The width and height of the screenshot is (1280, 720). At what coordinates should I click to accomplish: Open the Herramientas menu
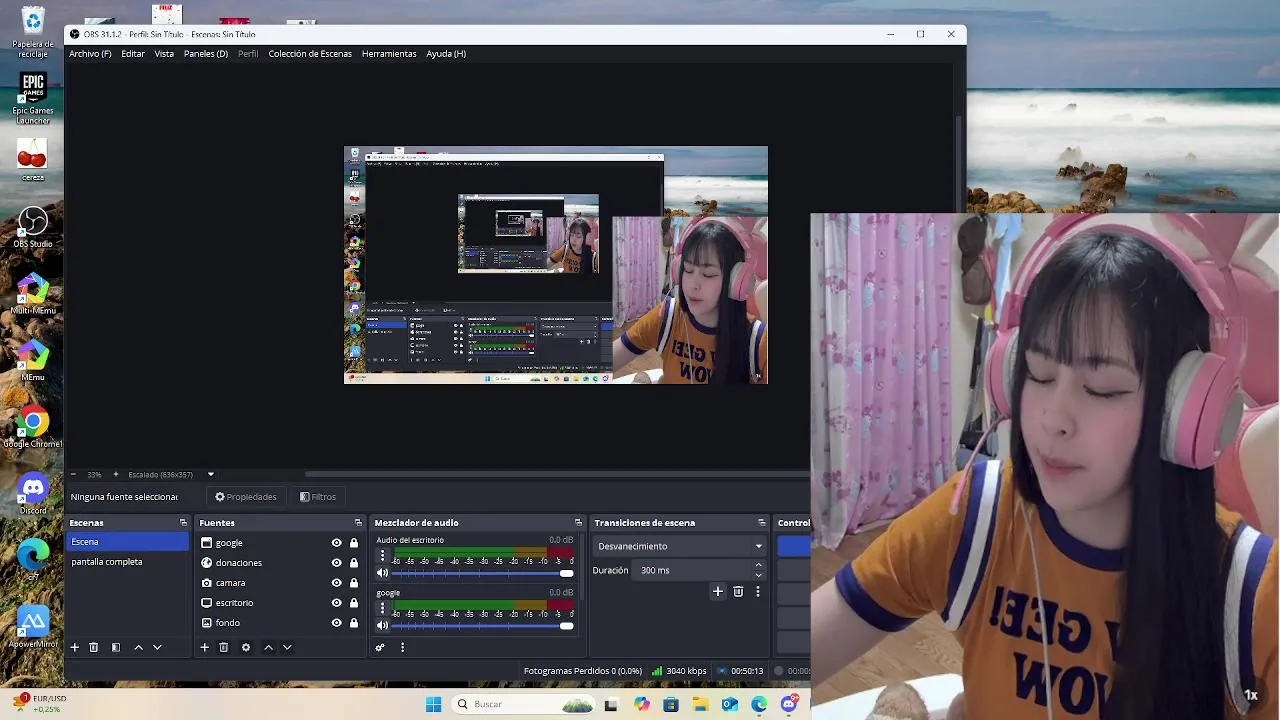tap(389, 54)
